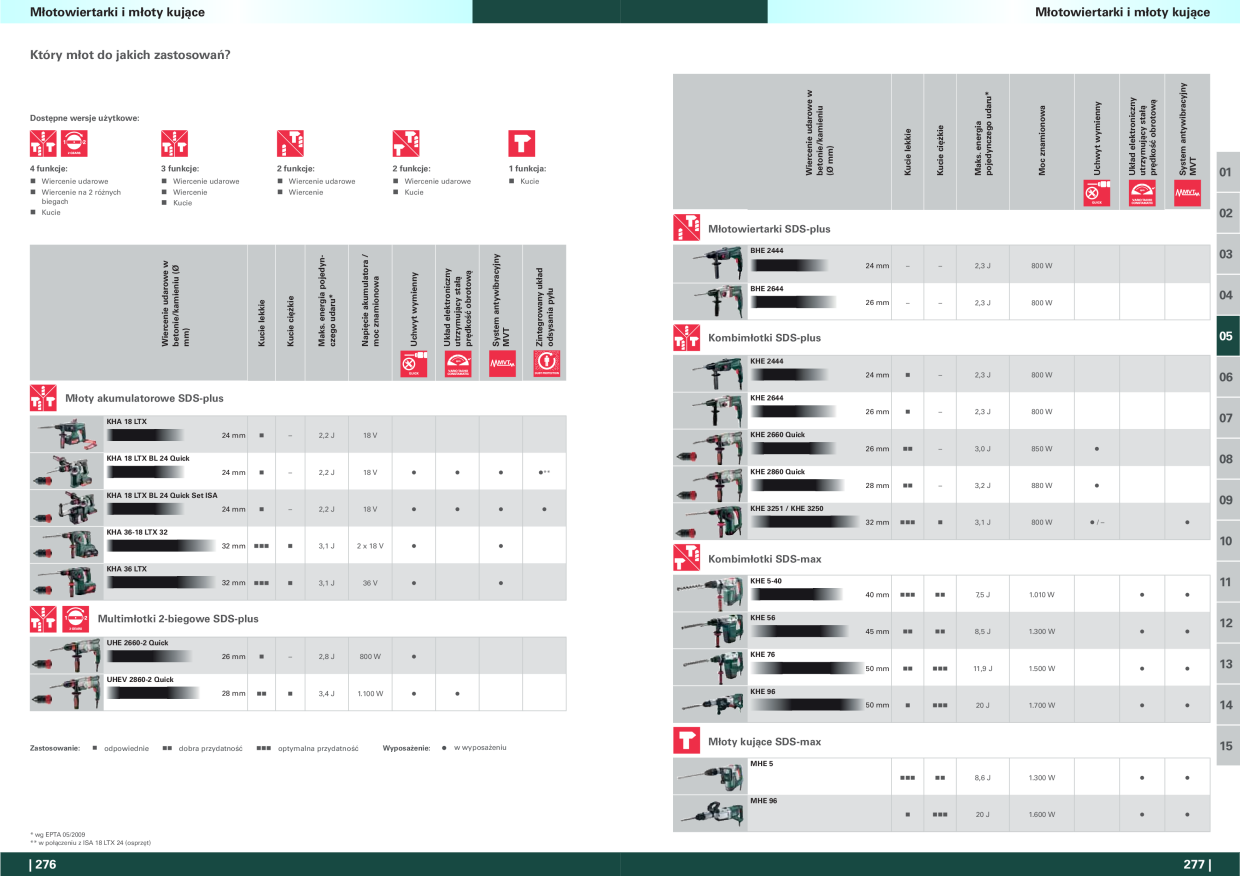Viewport: 1240px width, 876px height.
Task: Click the 2-speed gear icon beside 'Multimłotki 2-biegowe SDS-plus'
Action: 75,618
